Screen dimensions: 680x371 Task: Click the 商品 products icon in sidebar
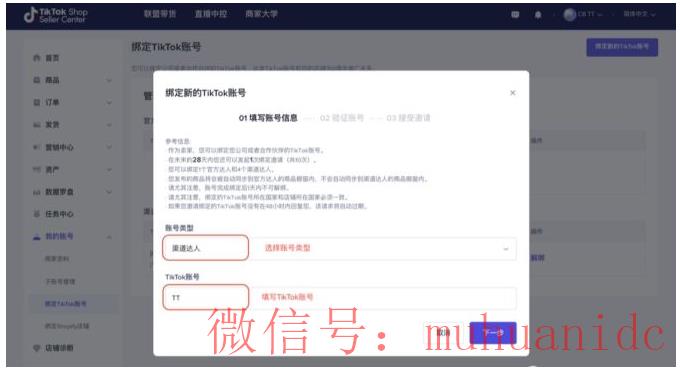[37, 80]
